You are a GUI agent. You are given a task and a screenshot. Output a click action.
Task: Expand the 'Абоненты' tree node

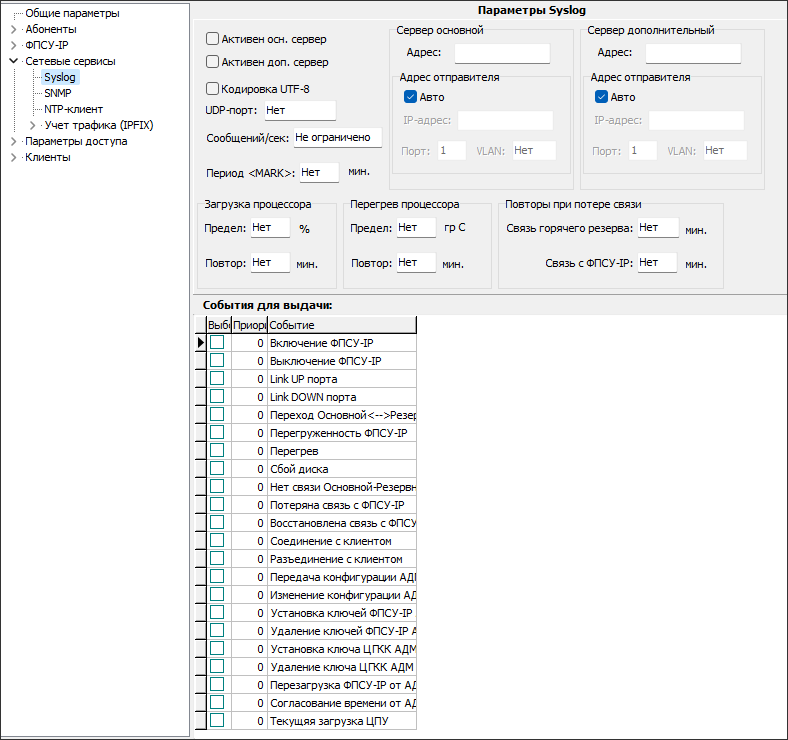pyautogui.click(x=13, y=29)
